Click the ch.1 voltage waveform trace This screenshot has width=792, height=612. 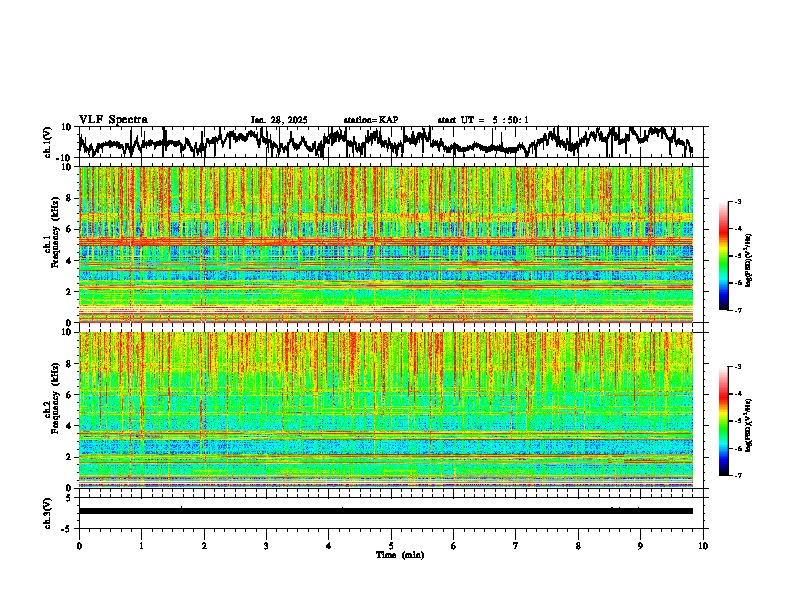click(x=386, y=141)
